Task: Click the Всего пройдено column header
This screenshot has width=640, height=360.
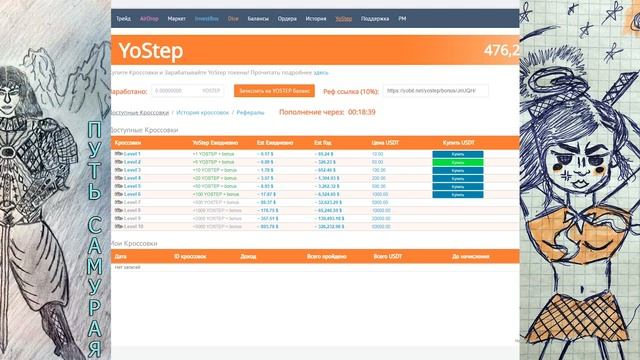Action: click(327, 257)
